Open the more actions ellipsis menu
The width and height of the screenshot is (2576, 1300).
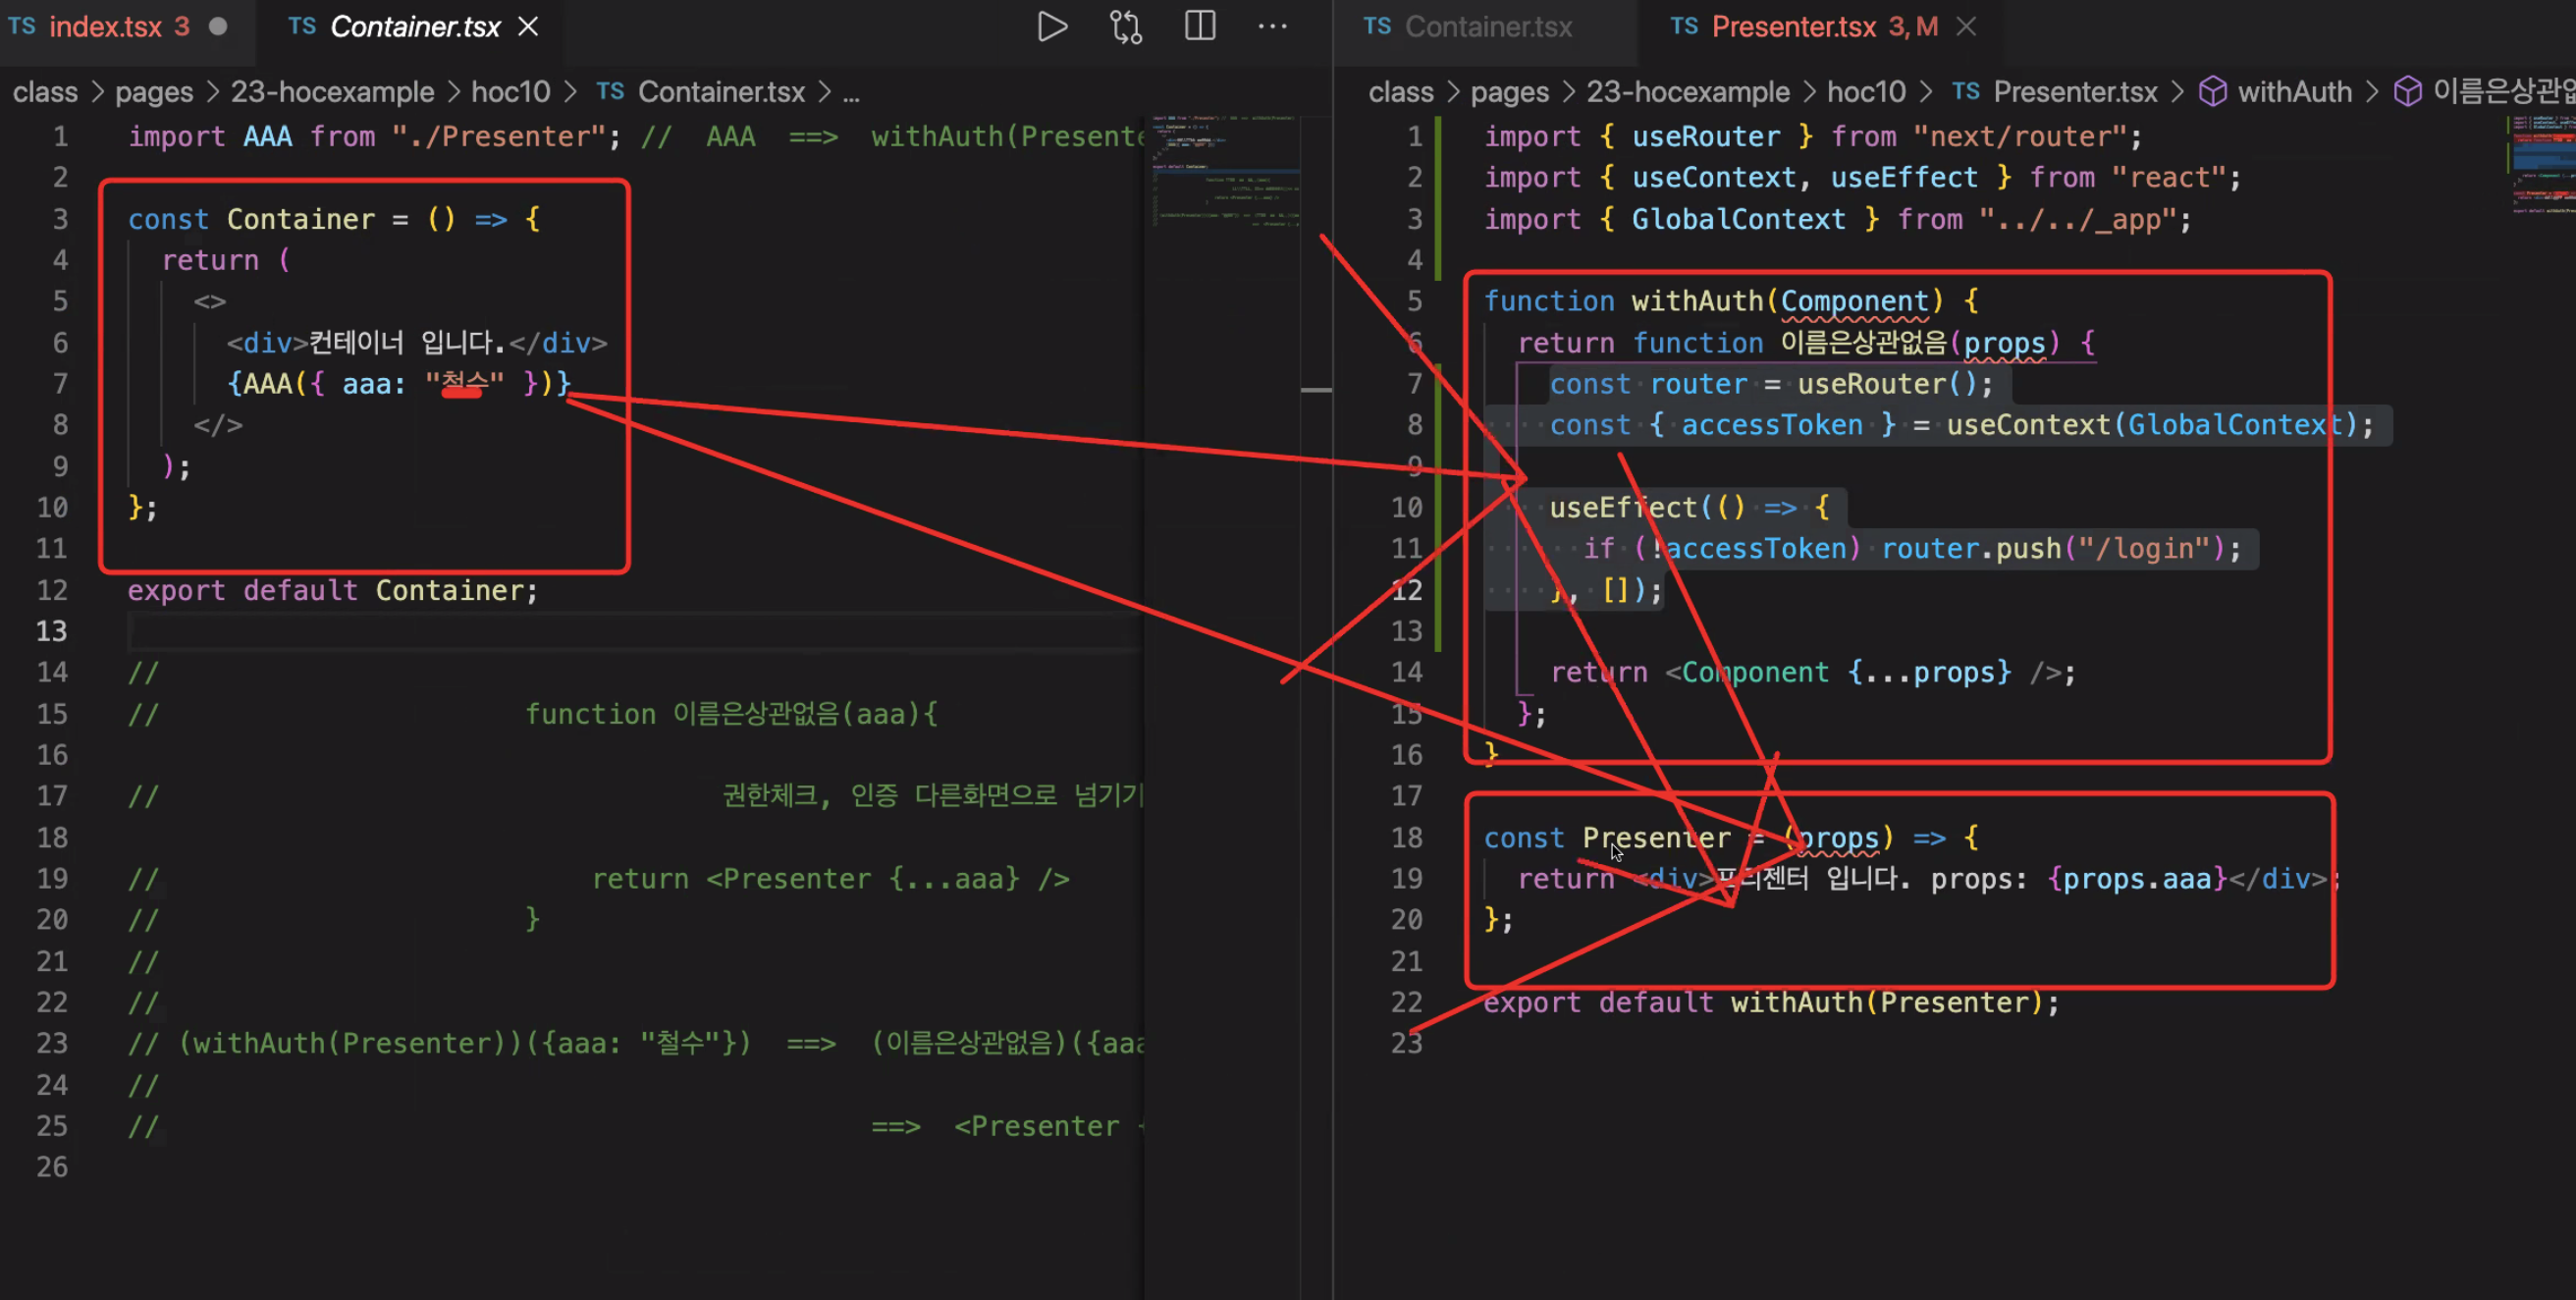(1272, 27)
